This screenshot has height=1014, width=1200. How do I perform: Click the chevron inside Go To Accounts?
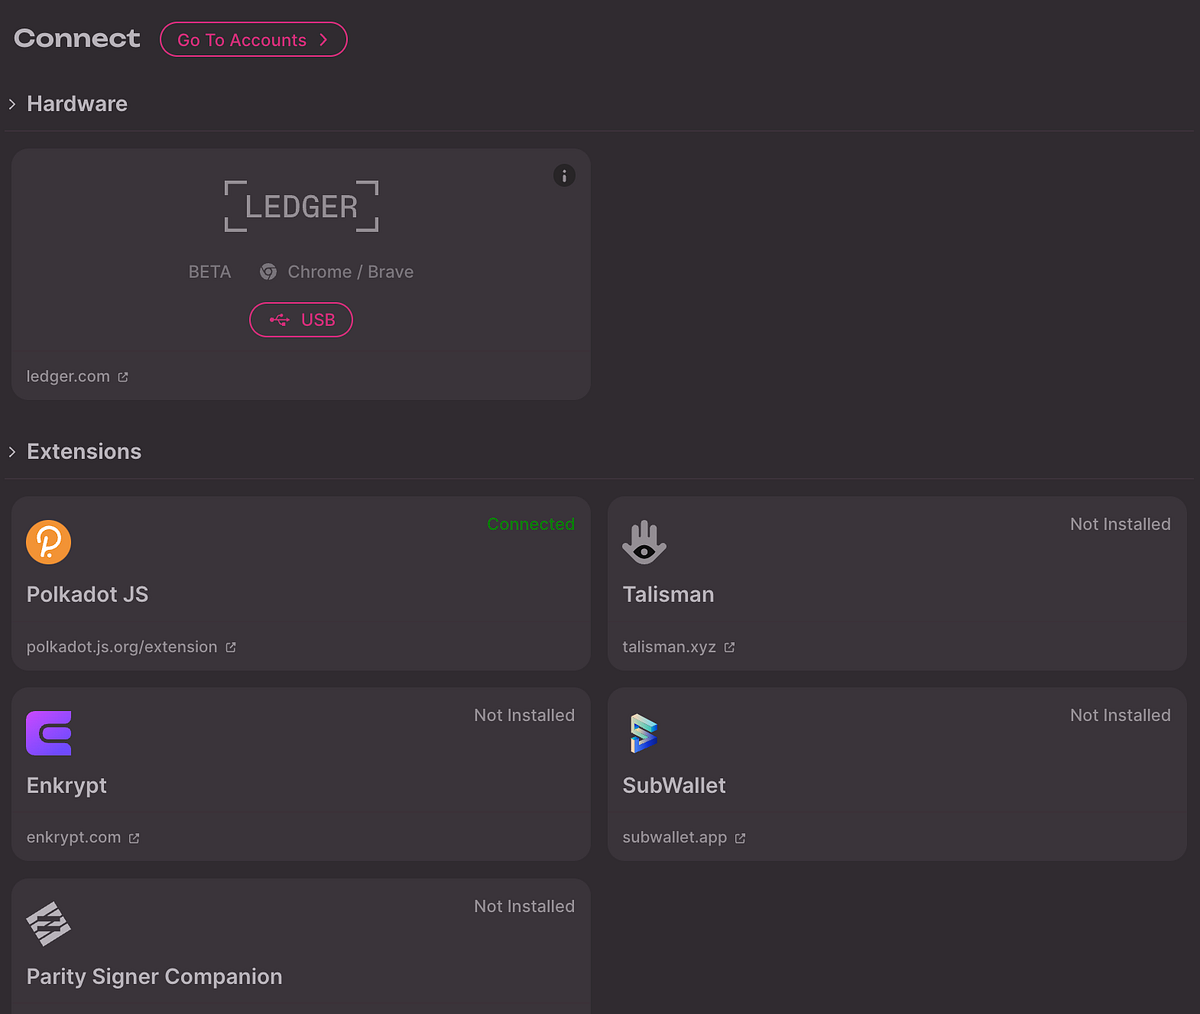(x=324, y=40)
